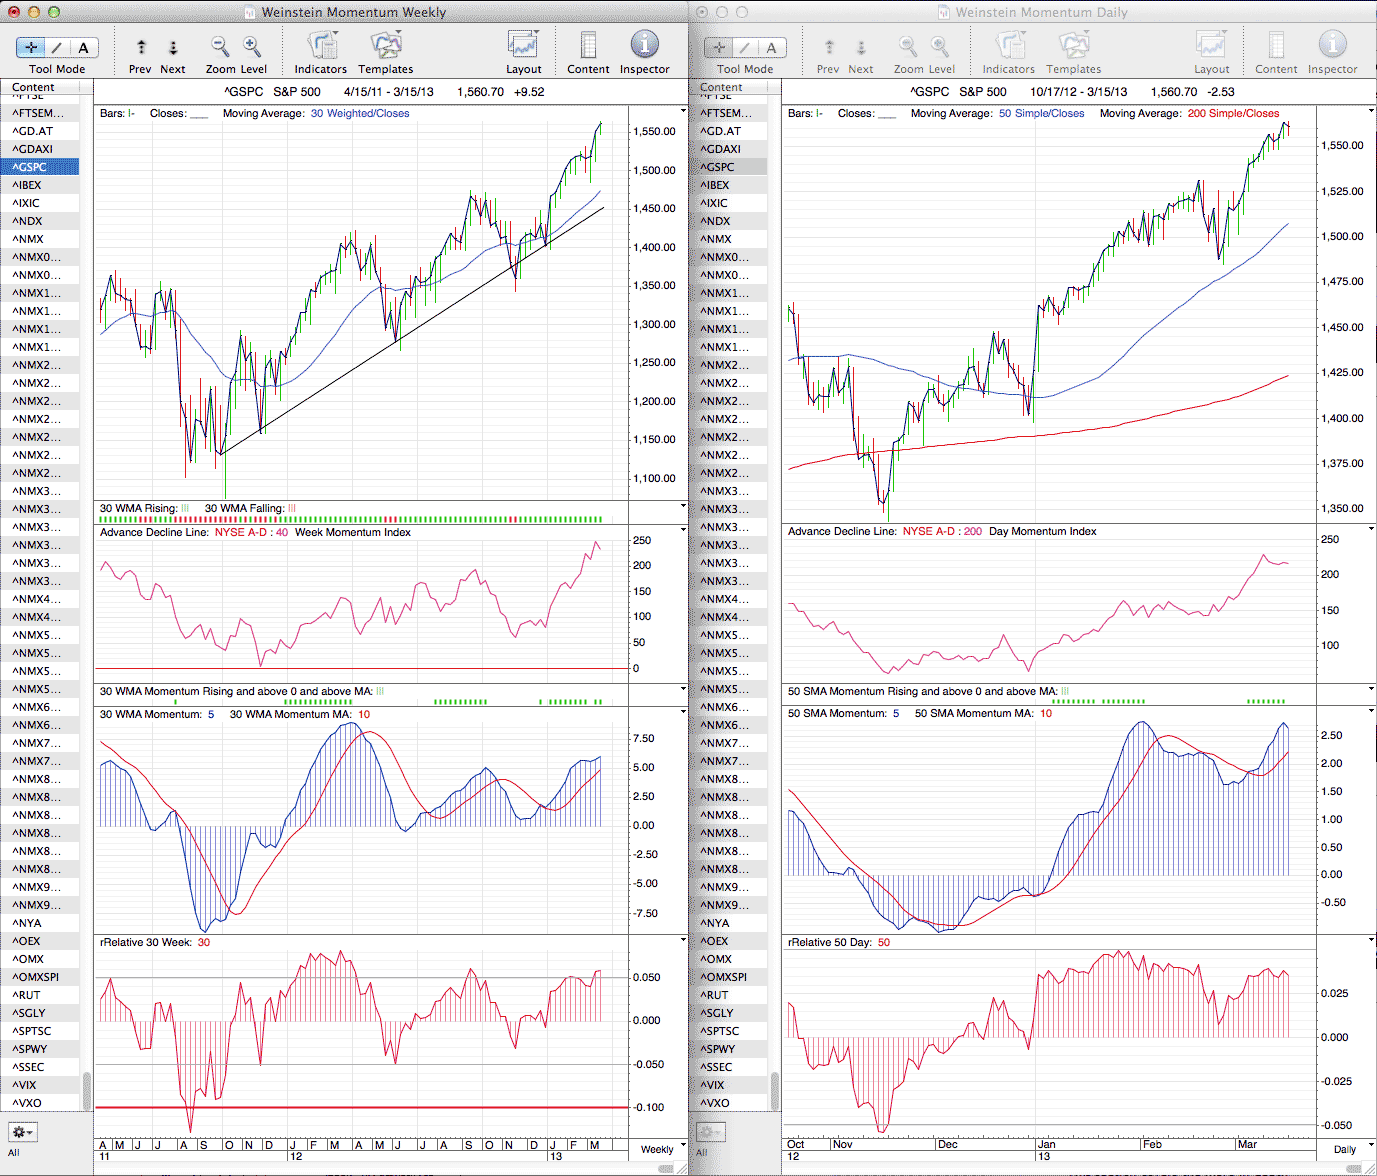Expand Weekly rRelative 30 Week pane arrow
1377x1176 pixels.
(x=683, y=940)
